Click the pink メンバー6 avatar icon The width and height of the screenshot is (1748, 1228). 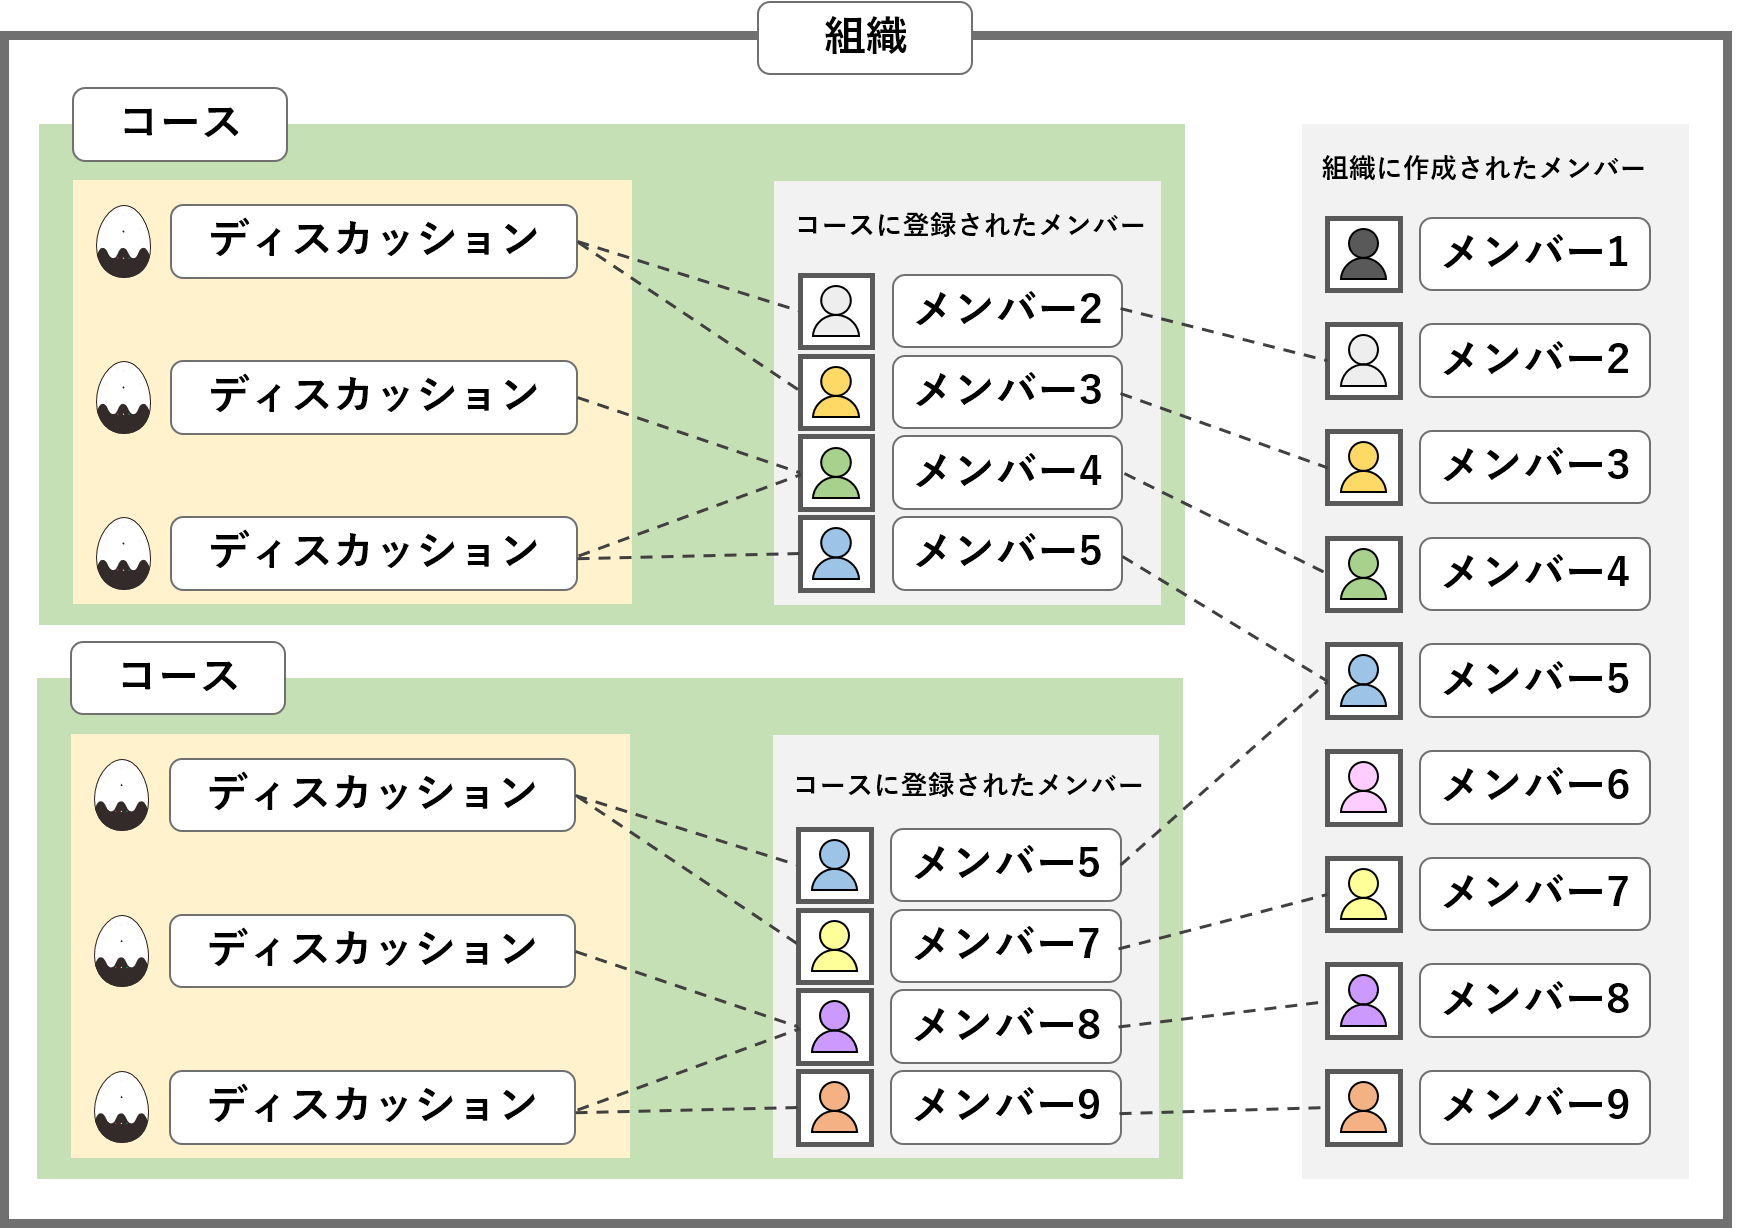click(x=1363, y=787)
